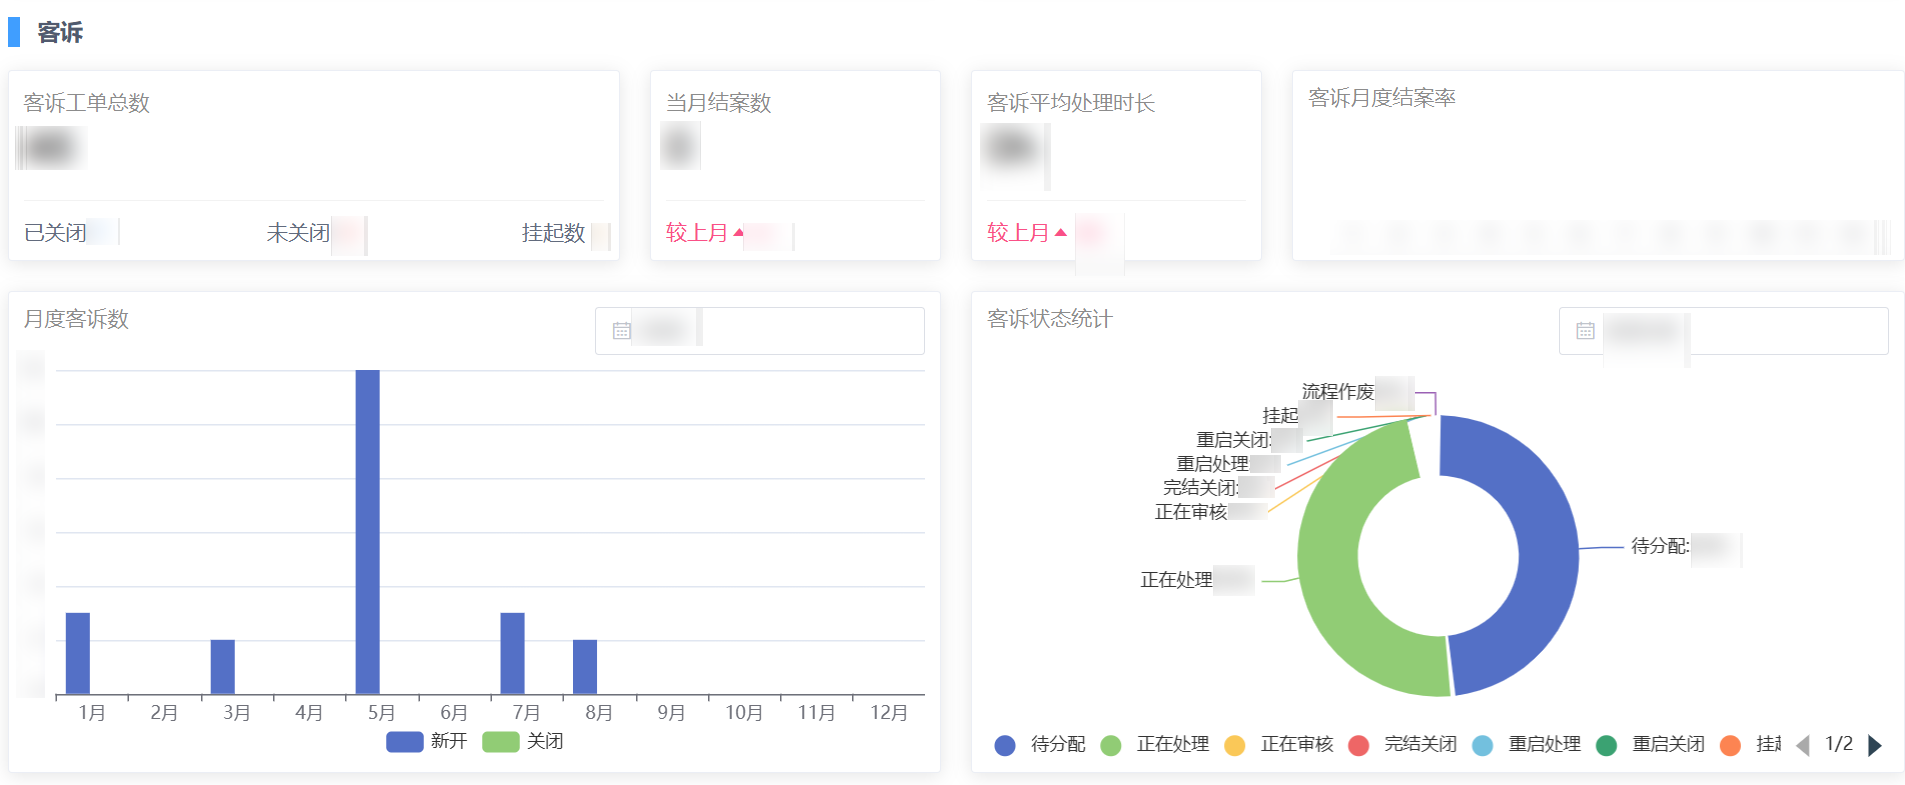
Task: Click the up arrow beside 客诉平均处理时长 较上月
Action: [x=1060, y=232]
